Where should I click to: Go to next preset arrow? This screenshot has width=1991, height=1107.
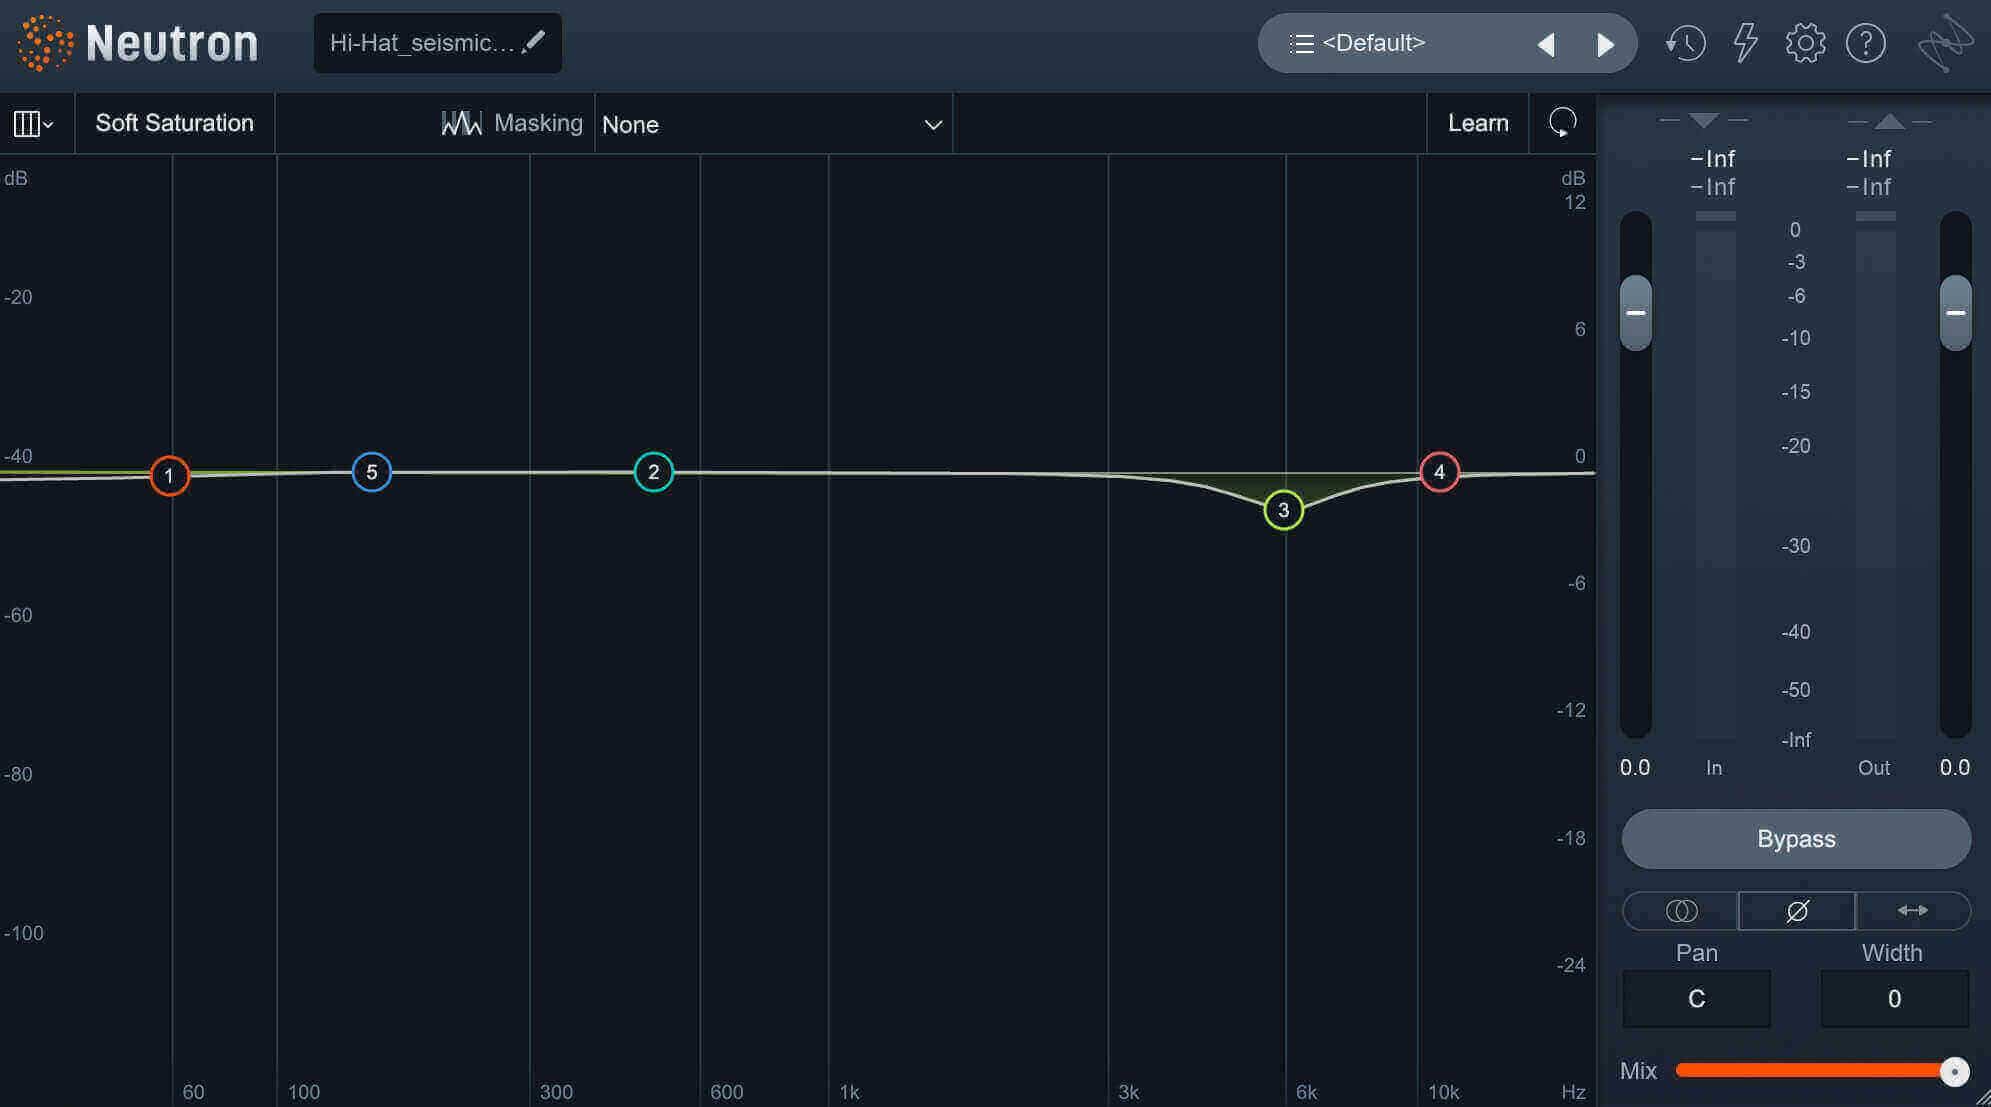[1606, 44]
